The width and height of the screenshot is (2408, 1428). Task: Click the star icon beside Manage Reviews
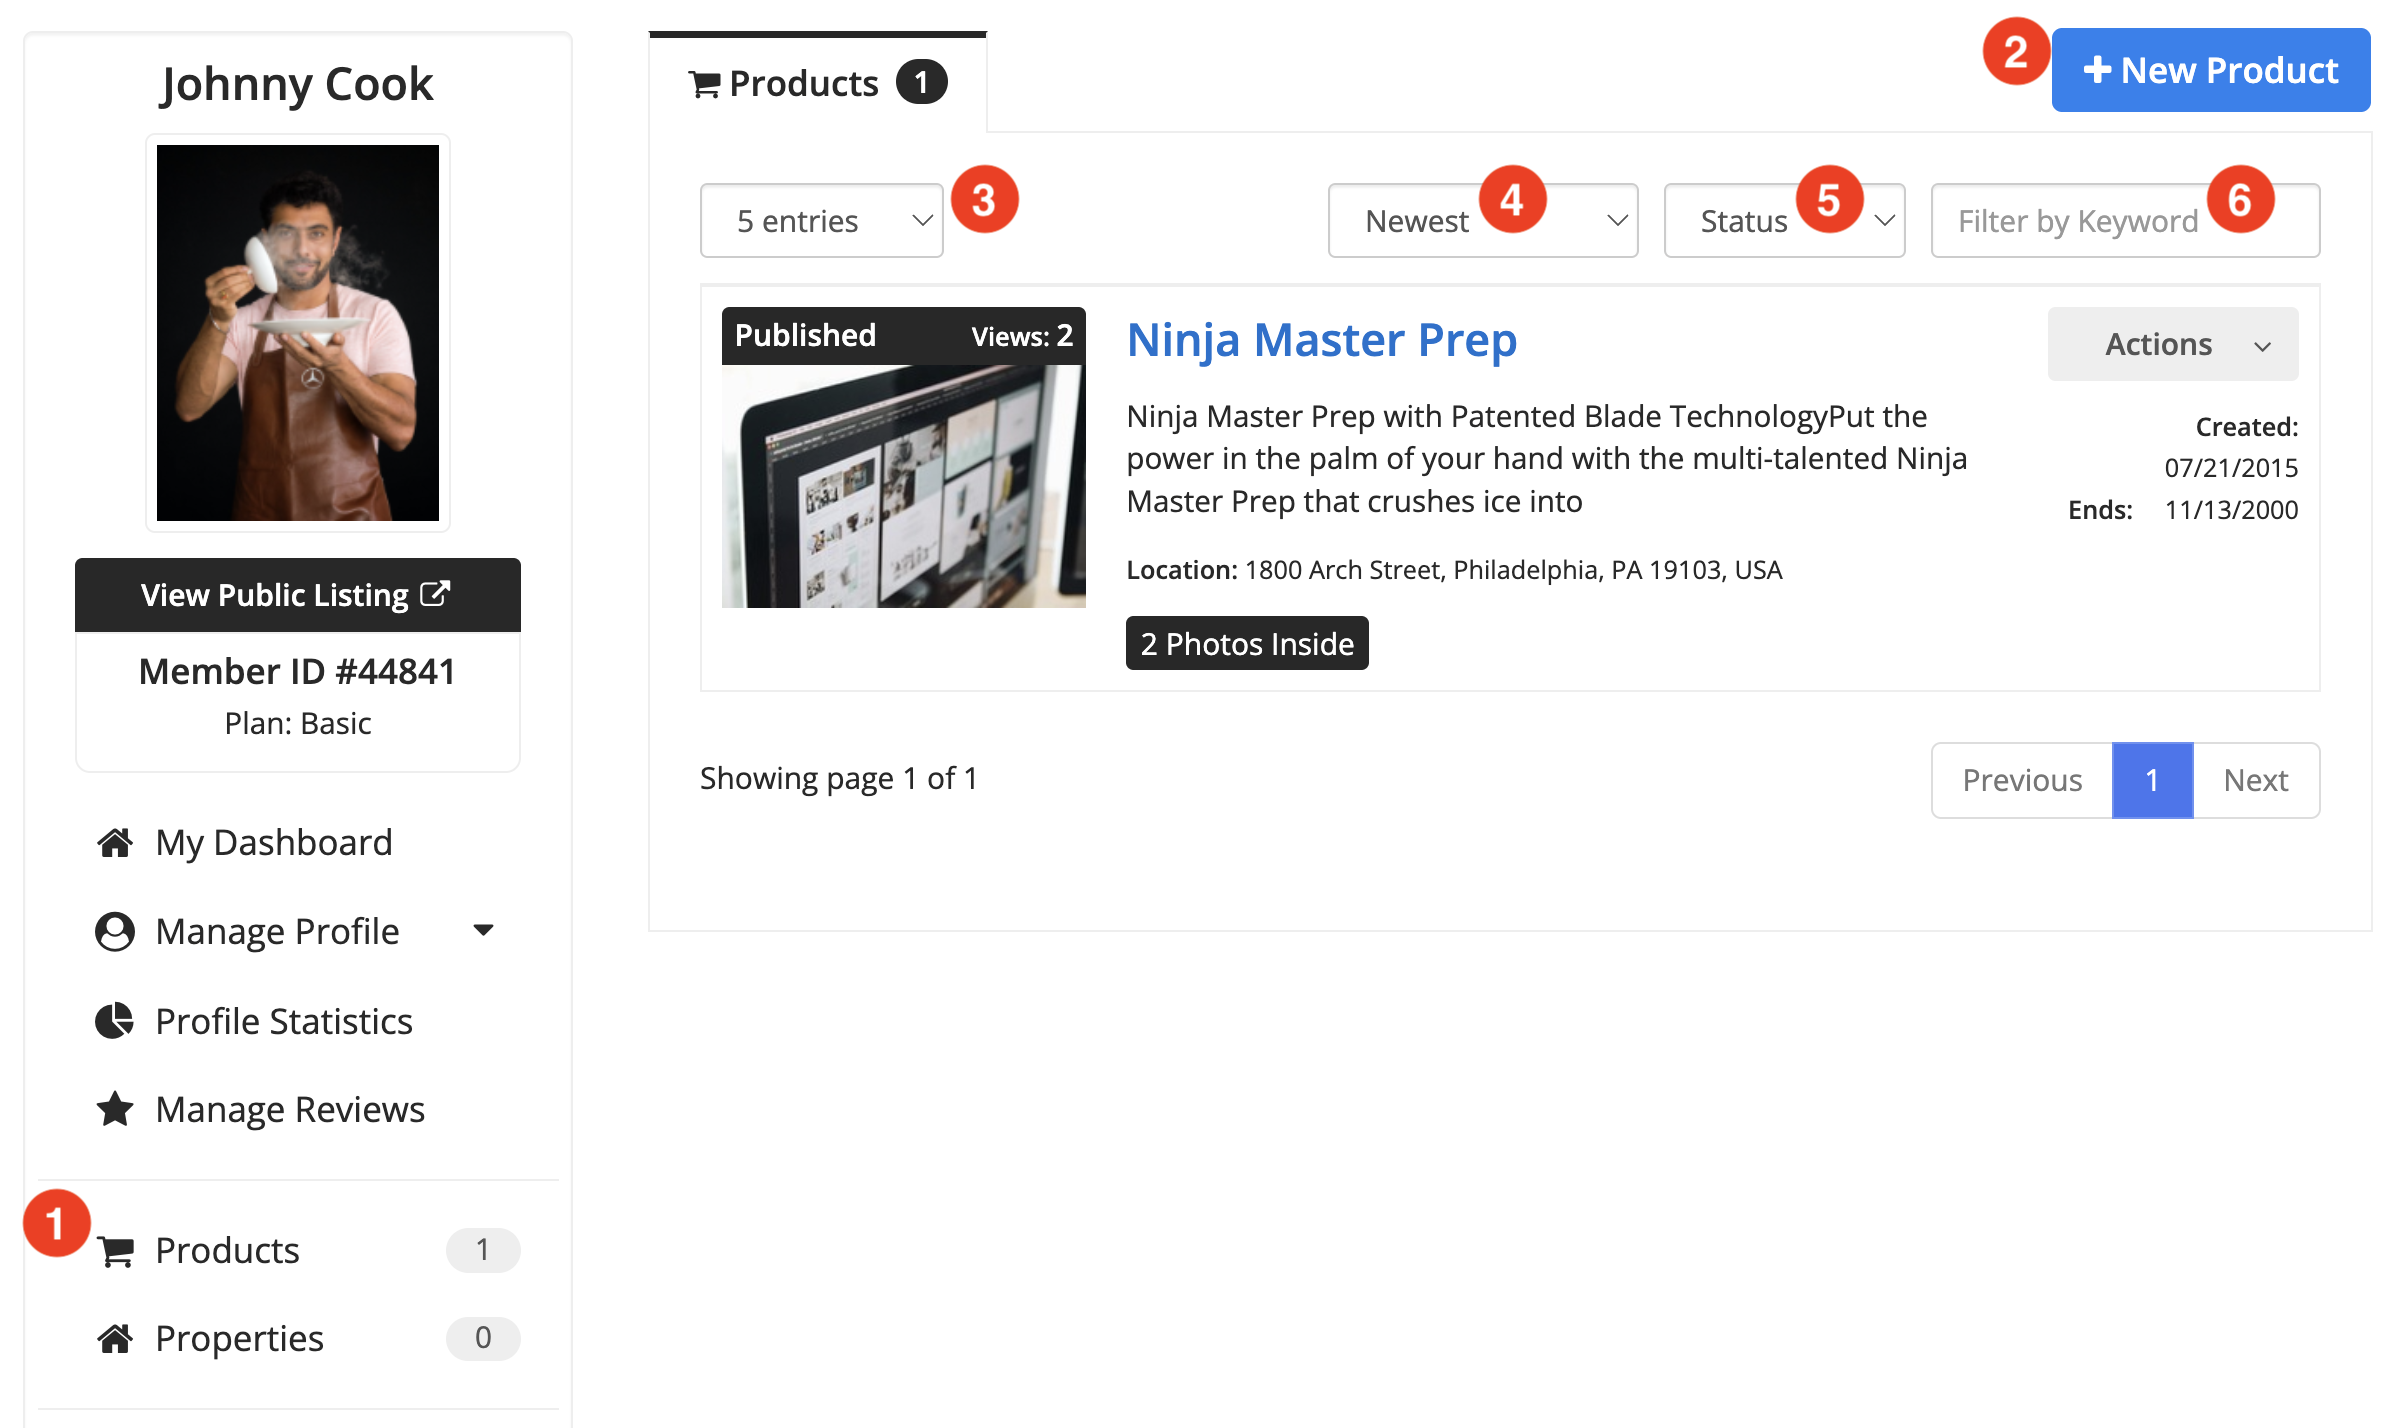click(x=114, y=1109)
